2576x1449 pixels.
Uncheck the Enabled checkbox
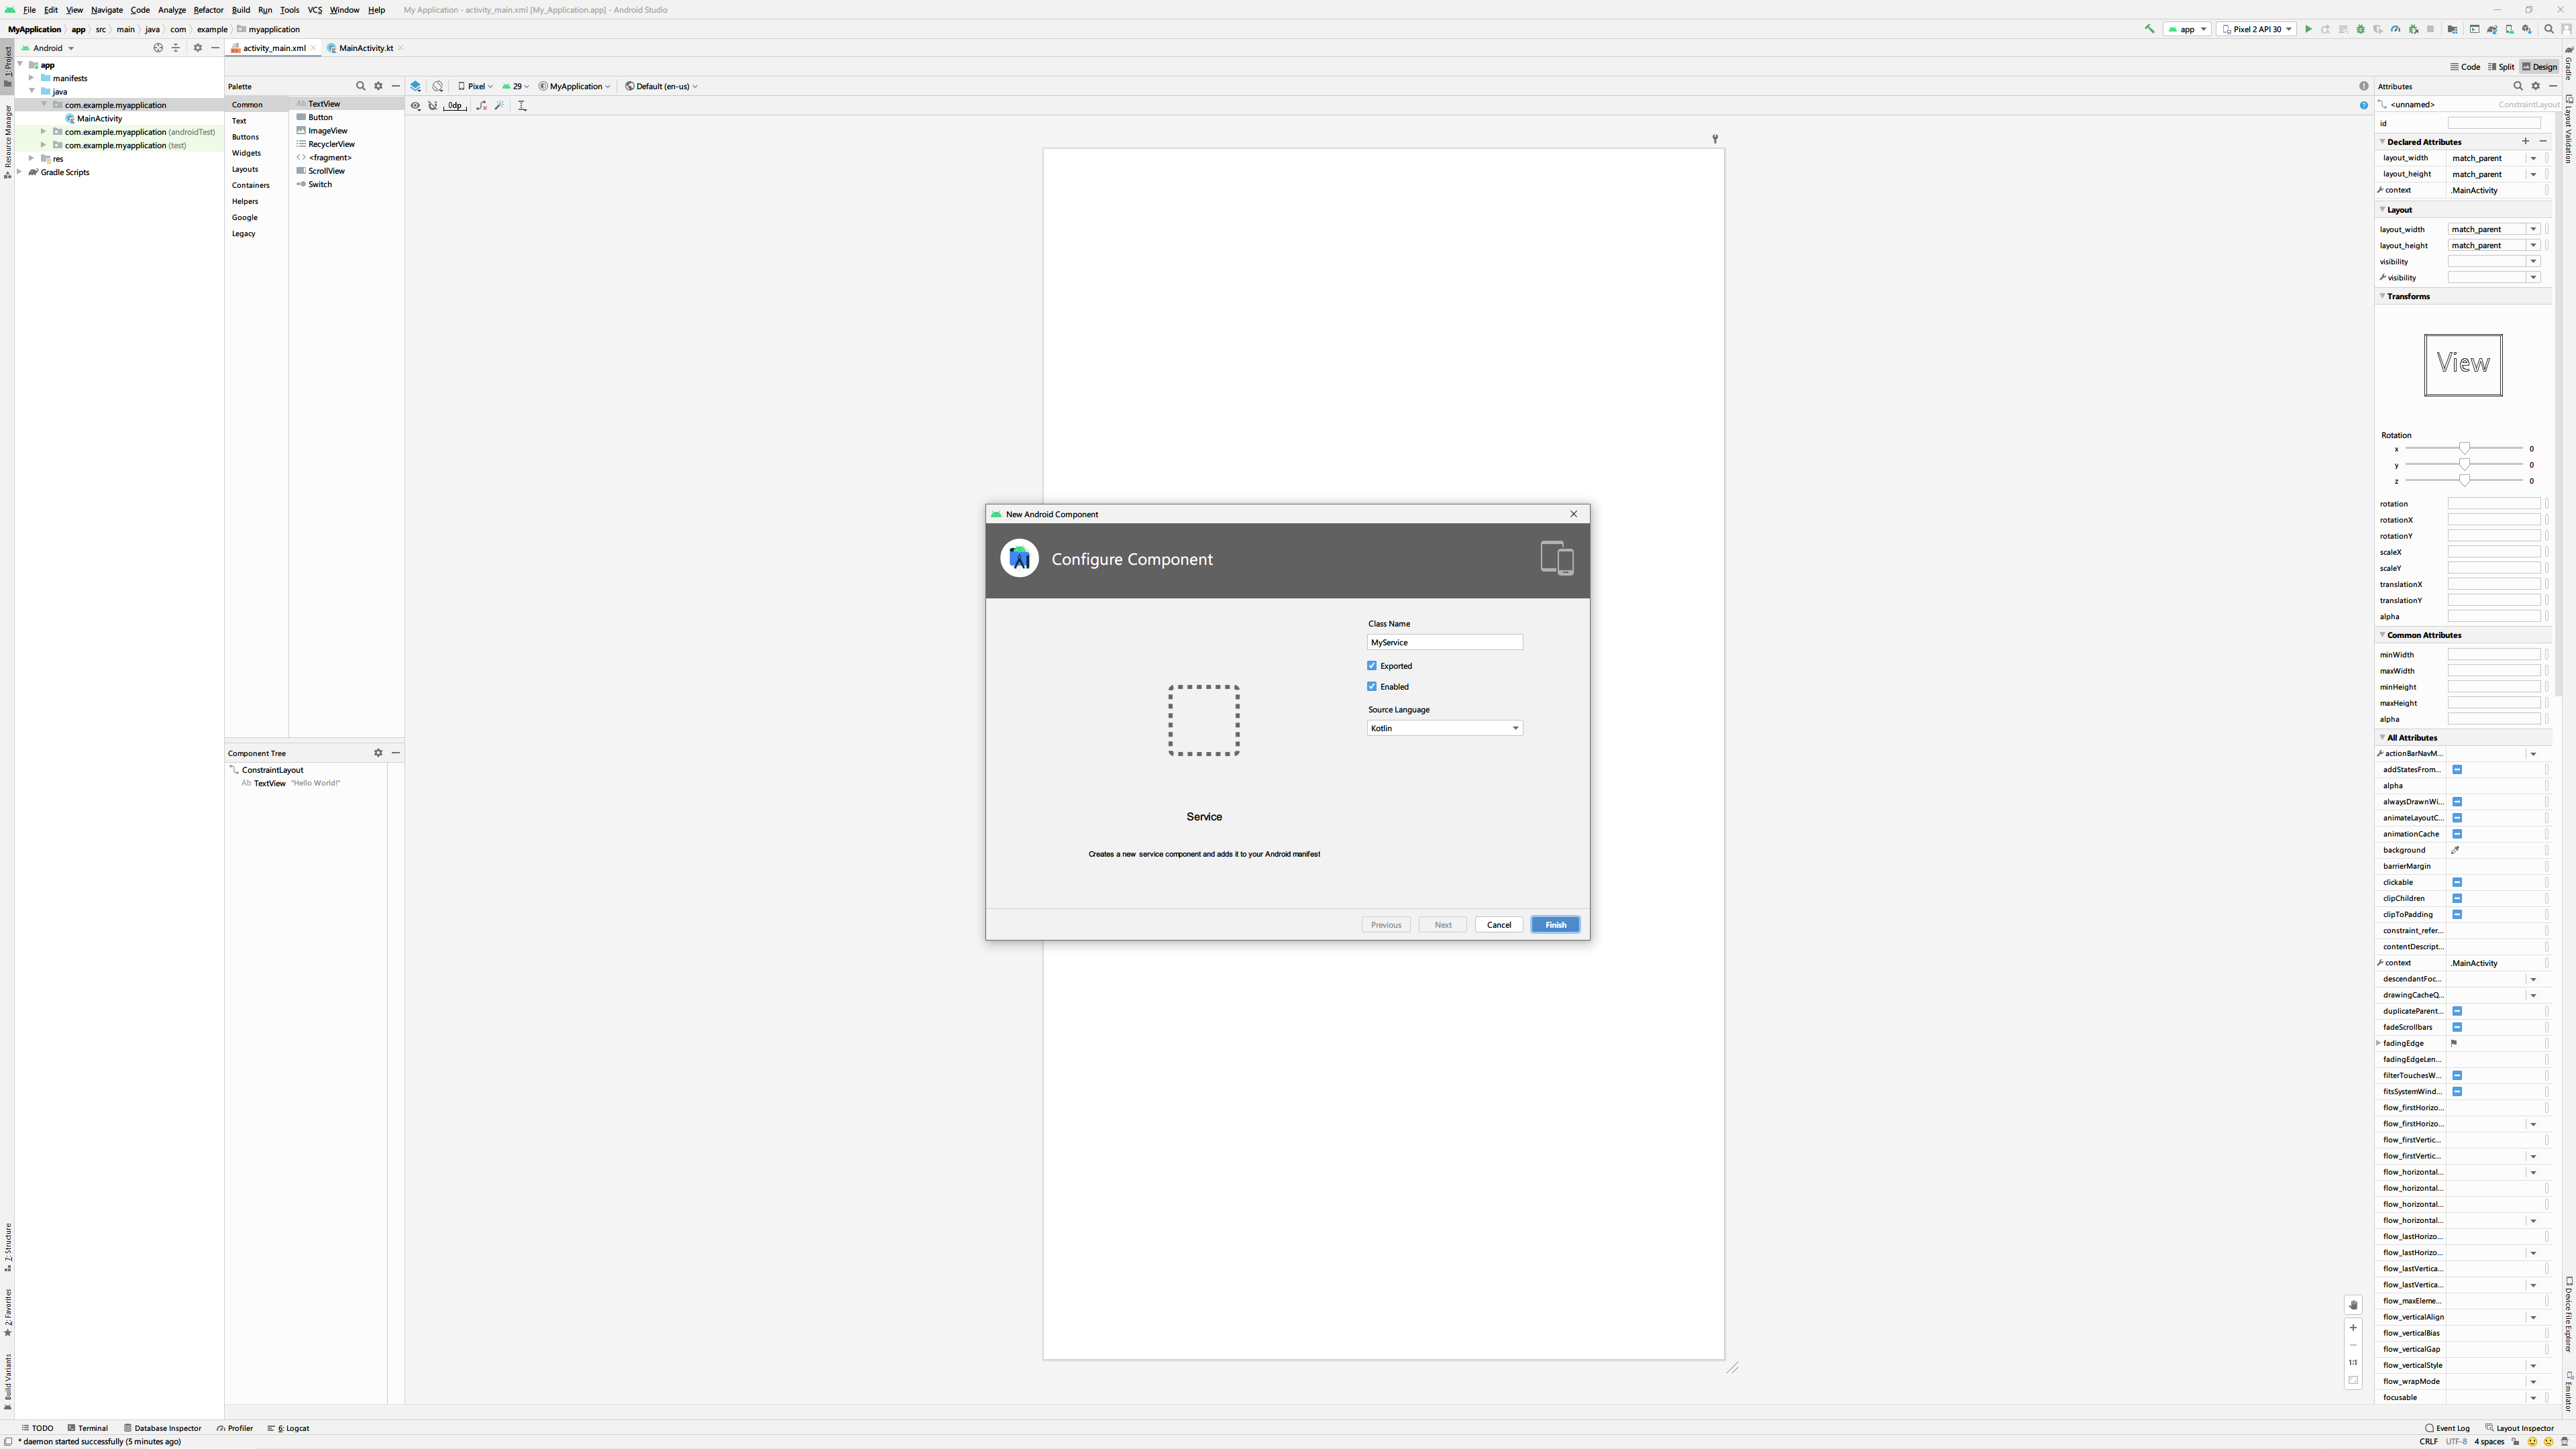tap(1372, 686)
